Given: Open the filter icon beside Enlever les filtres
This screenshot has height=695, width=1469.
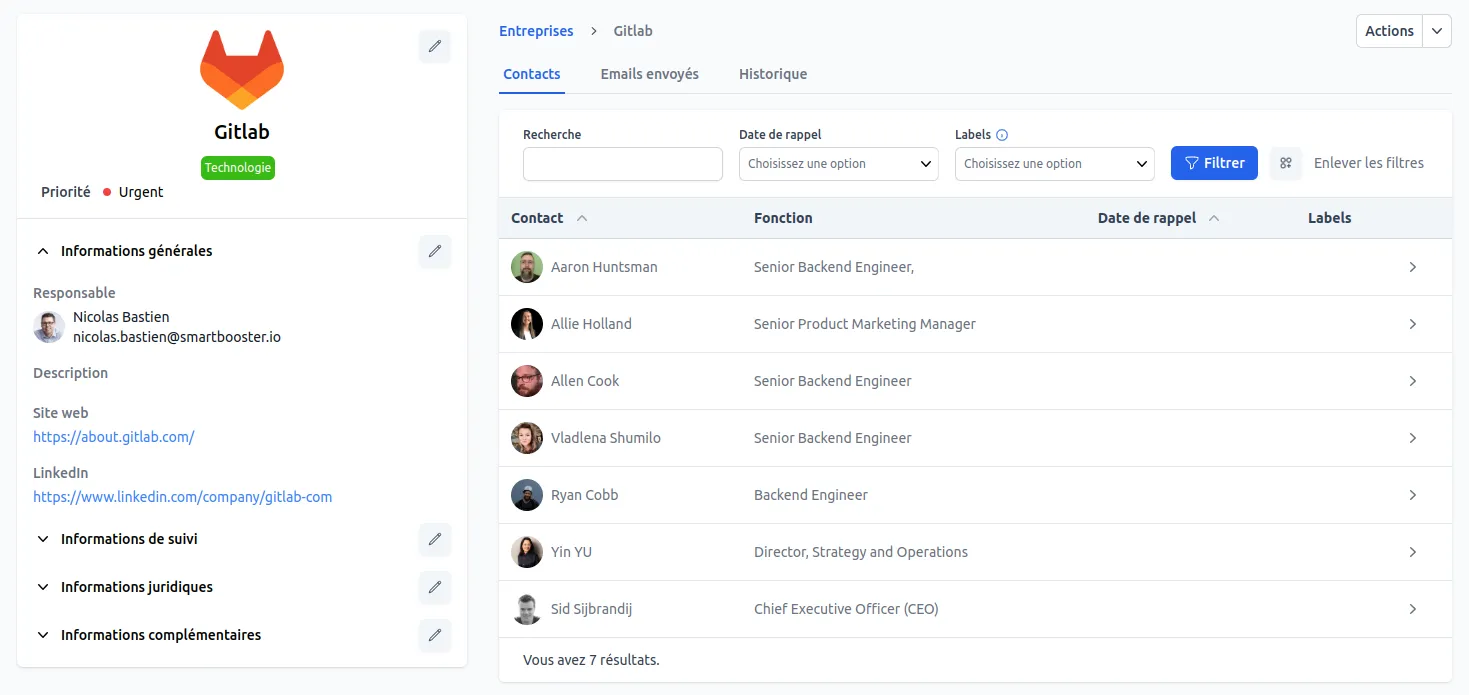Looking at the screenshot, I should [1286, 163].
